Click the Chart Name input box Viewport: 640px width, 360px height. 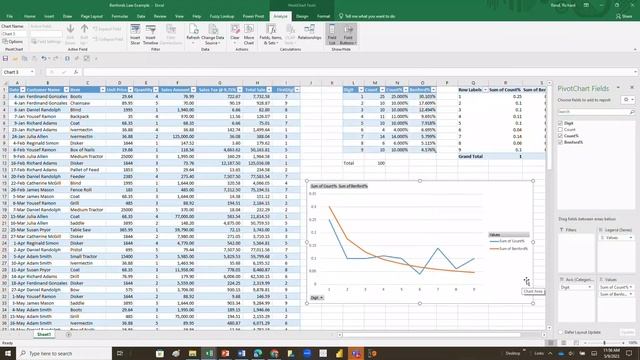click(x=14, y=34)
